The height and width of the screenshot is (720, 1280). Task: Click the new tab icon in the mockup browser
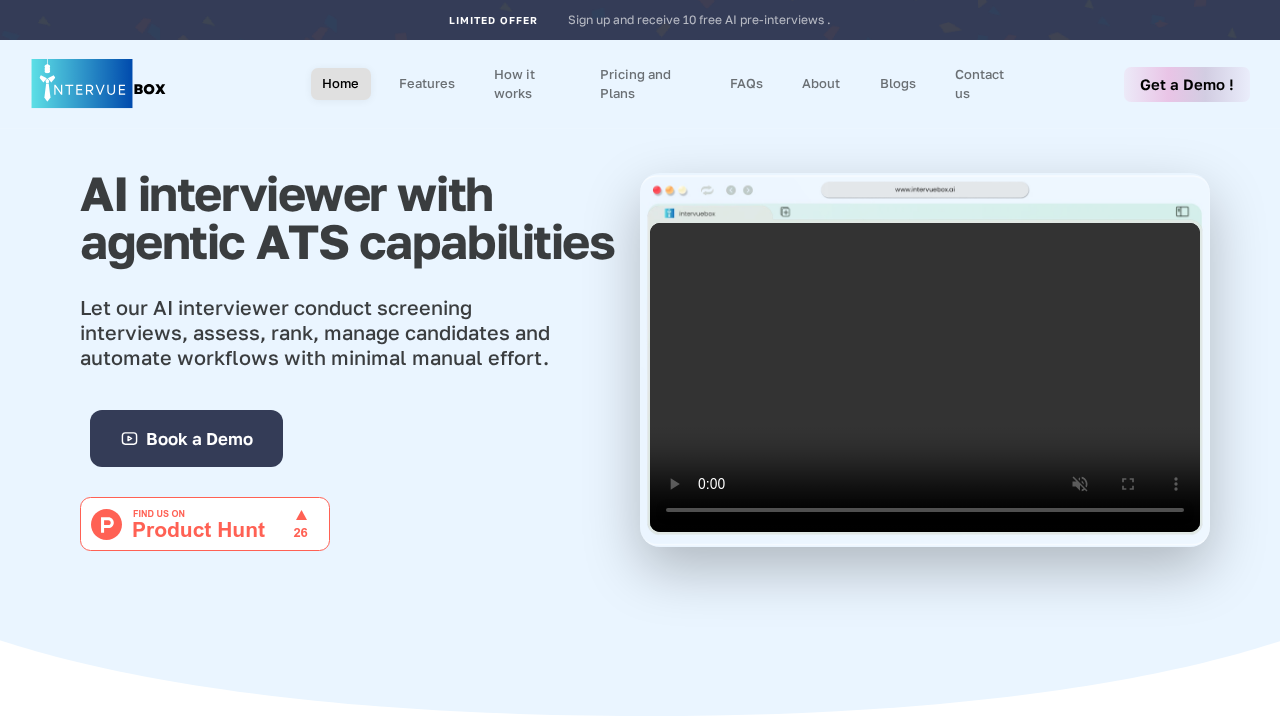pyautogui.click(x=785, y=212)
